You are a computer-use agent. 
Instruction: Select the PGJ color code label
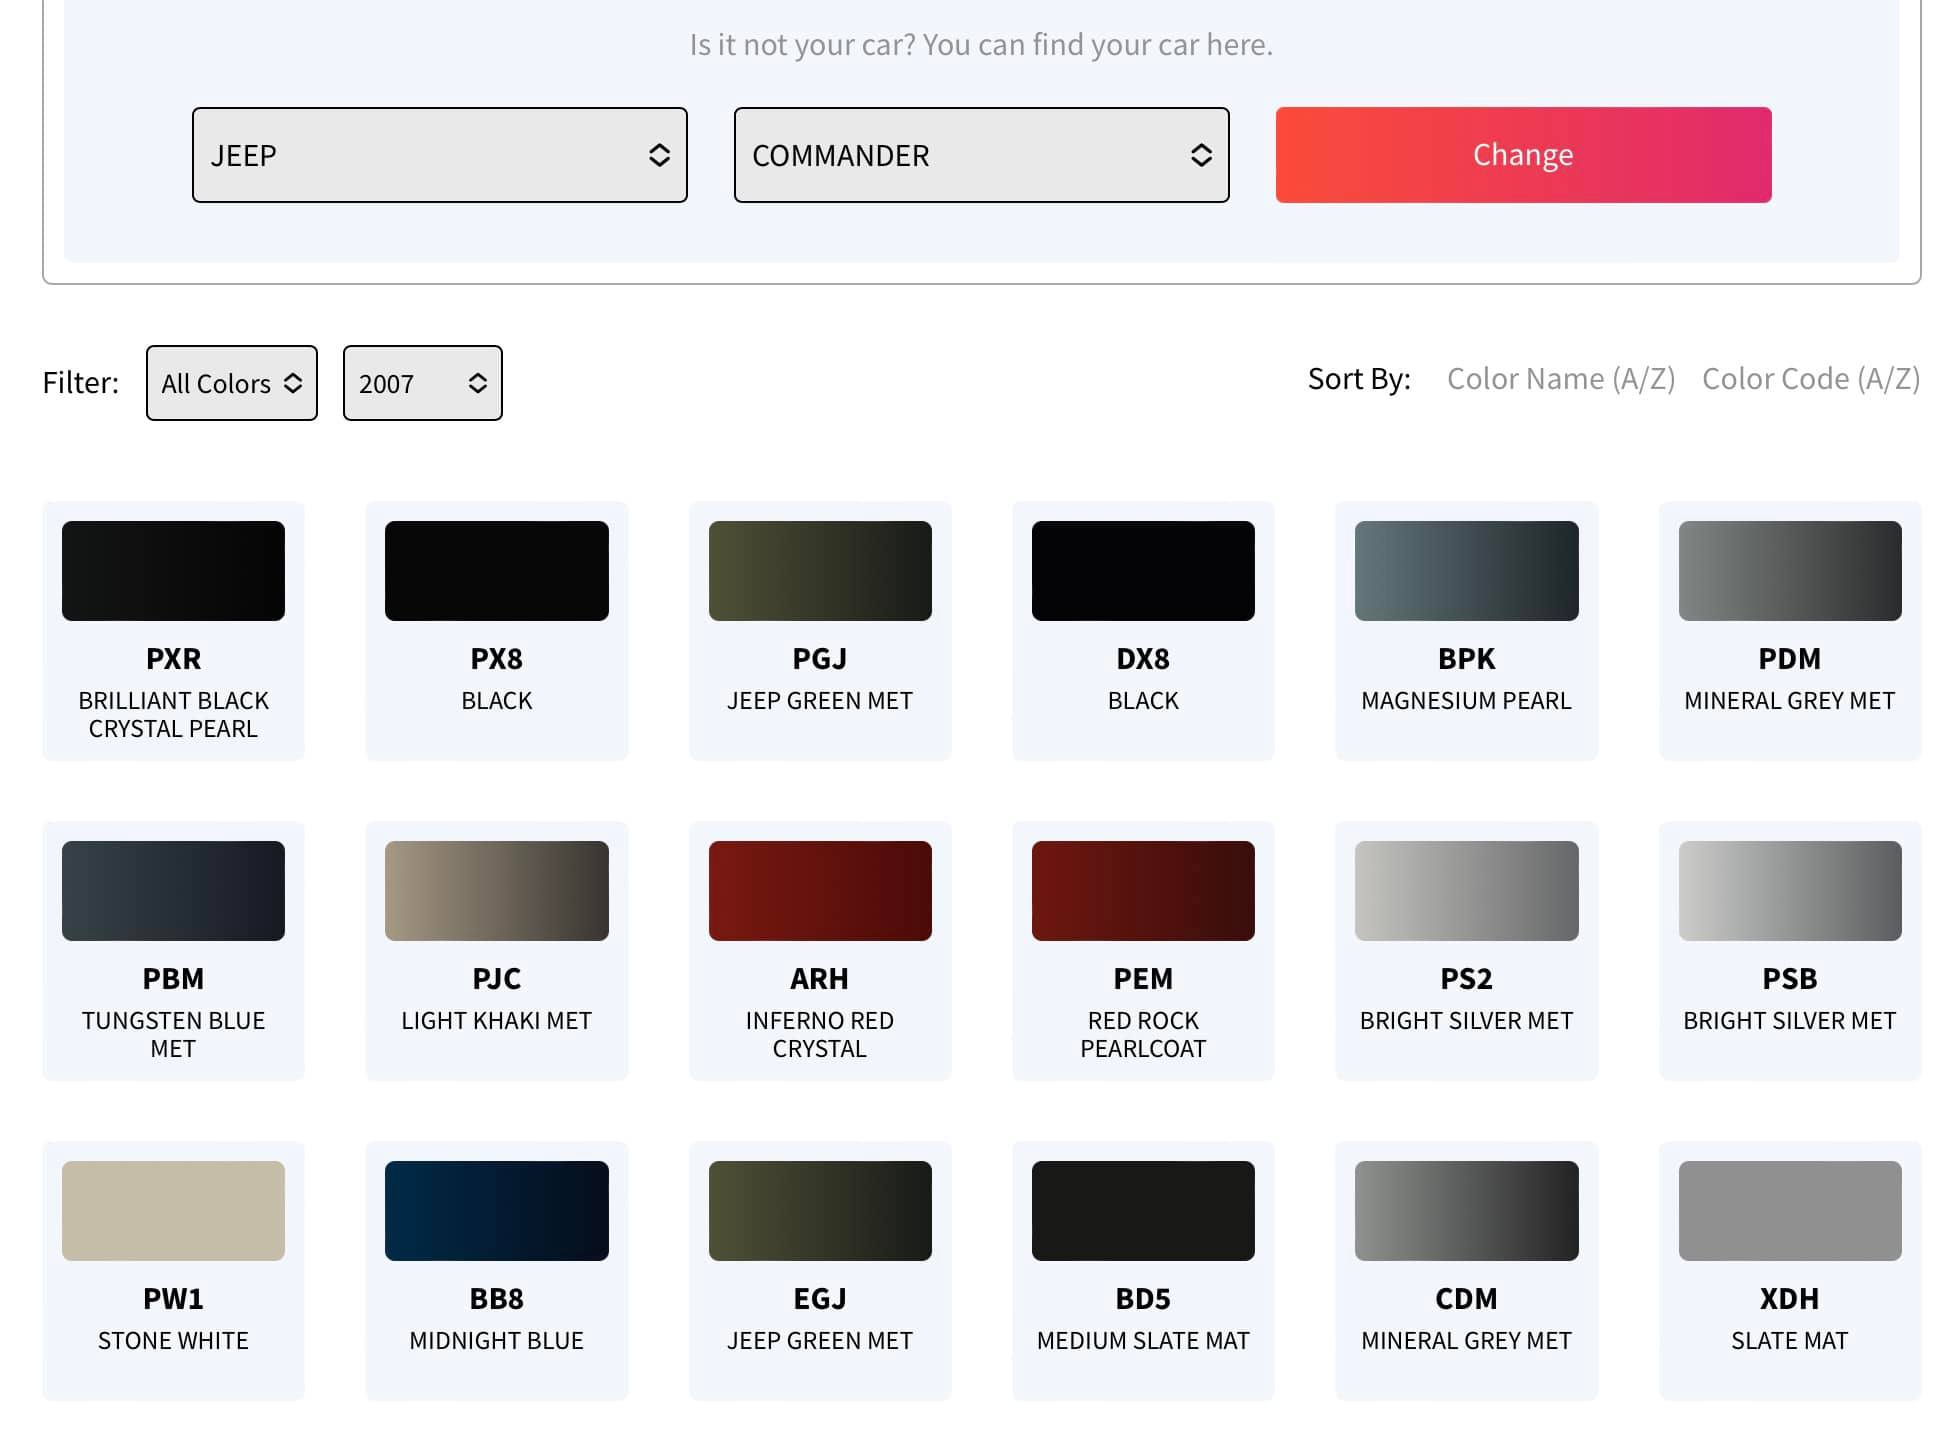[x=820, y=659]
